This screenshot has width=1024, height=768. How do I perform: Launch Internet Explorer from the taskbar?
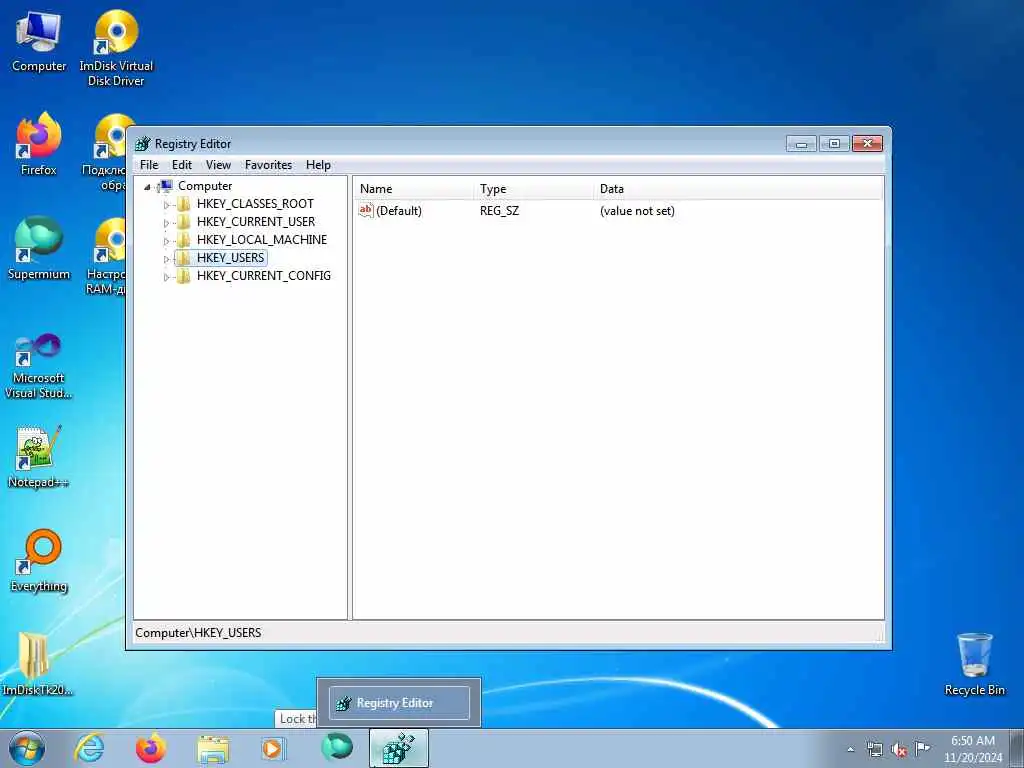point(89,748)
